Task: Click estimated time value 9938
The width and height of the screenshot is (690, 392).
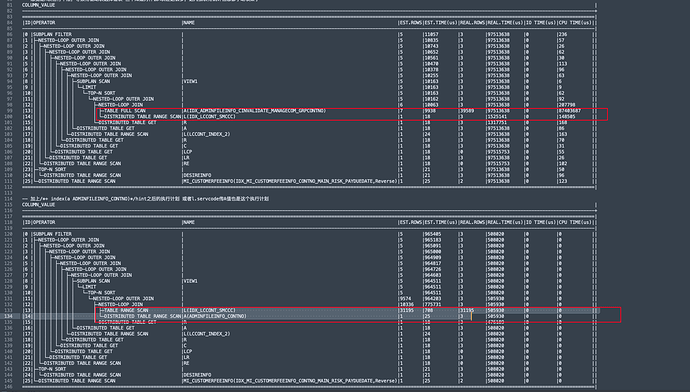Action: click(x=430, y=111)
